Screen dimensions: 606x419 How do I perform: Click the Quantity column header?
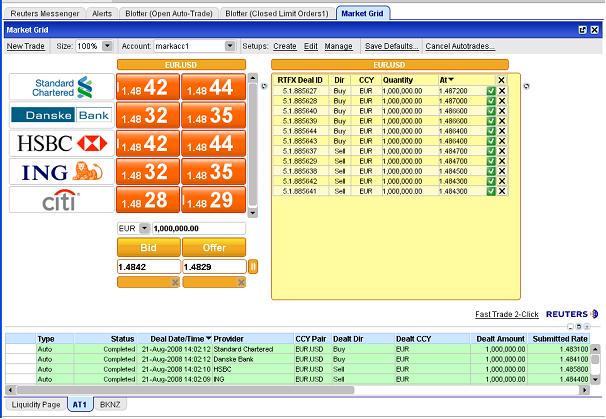coord(398,80)
